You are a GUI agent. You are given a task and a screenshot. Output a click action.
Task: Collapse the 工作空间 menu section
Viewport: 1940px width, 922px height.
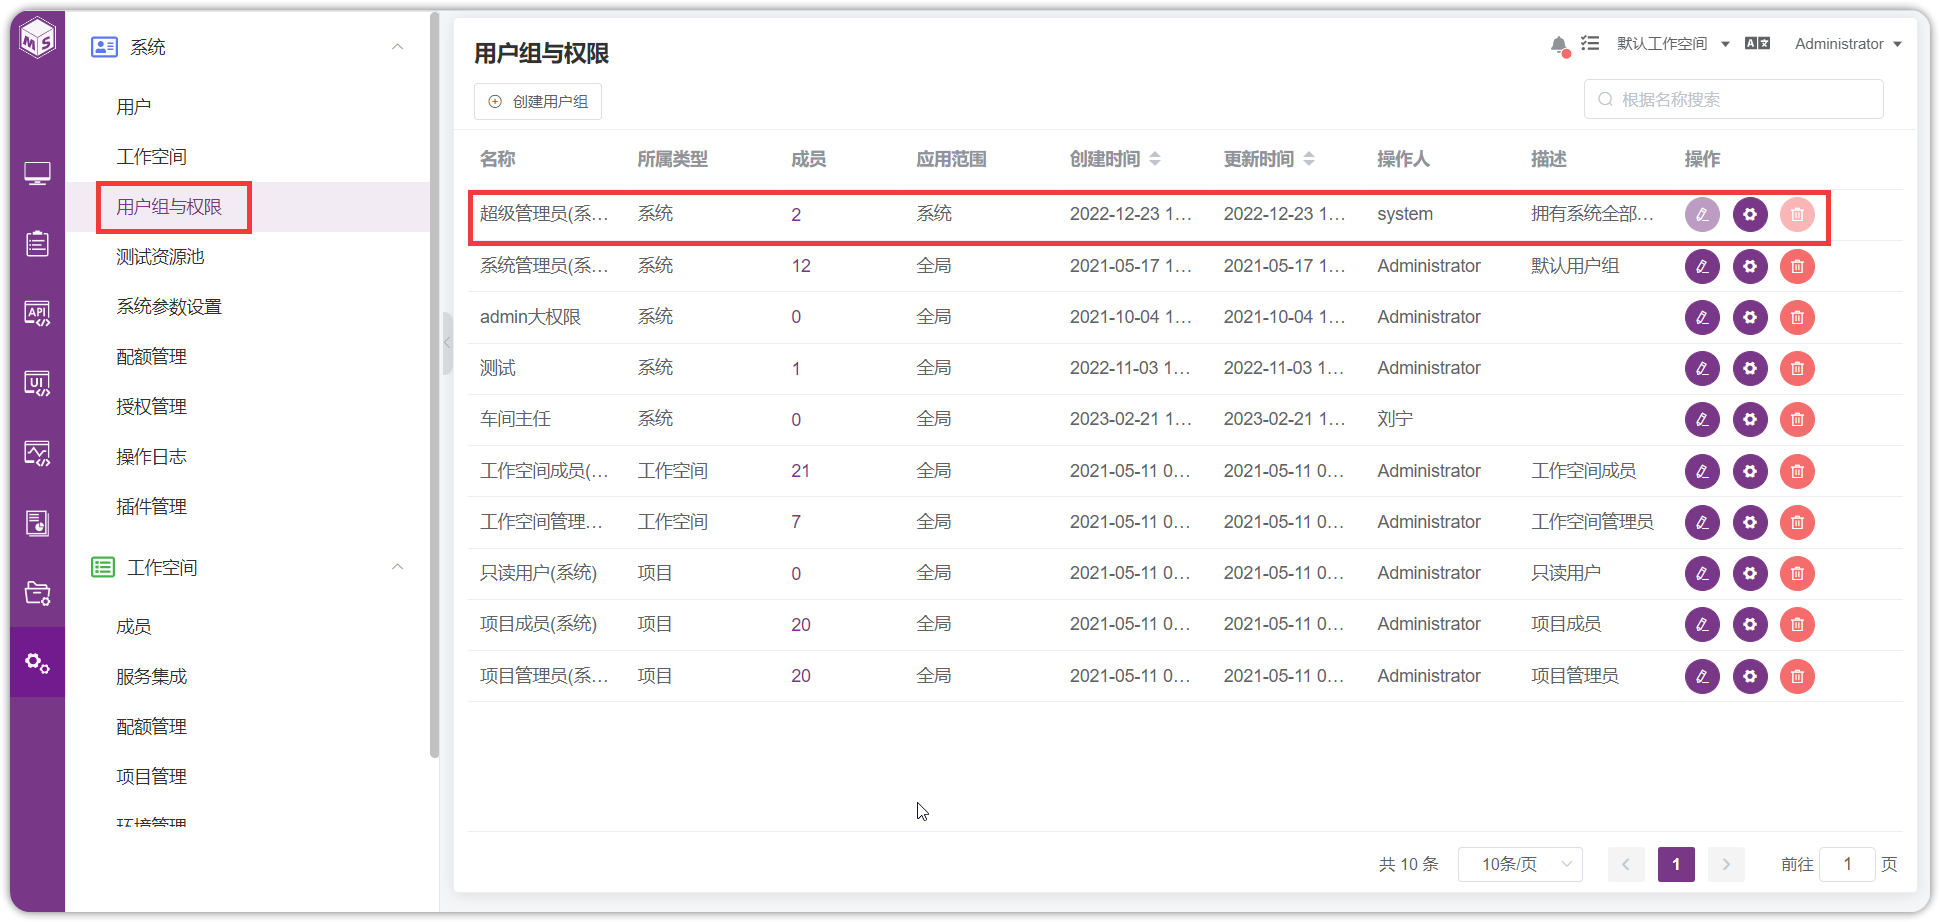pos(398,567)
